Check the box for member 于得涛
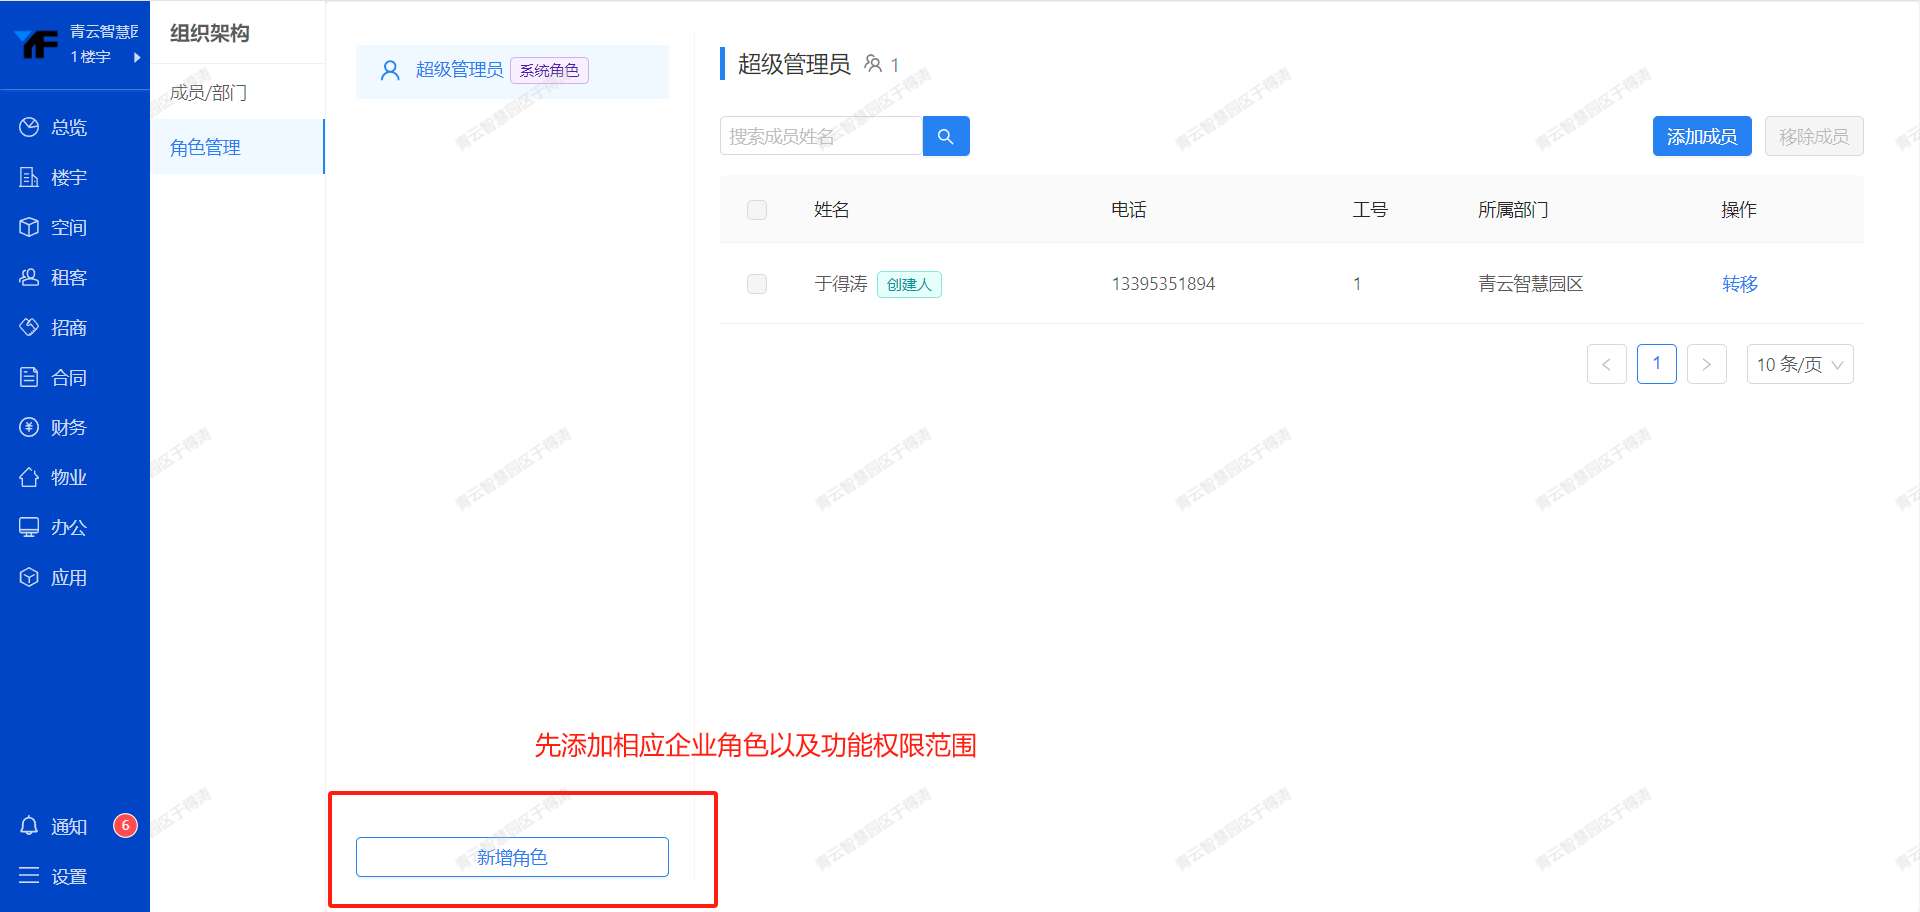This screenshot has width=1920, height=912. pyautogui.click(x=757, y=284)
